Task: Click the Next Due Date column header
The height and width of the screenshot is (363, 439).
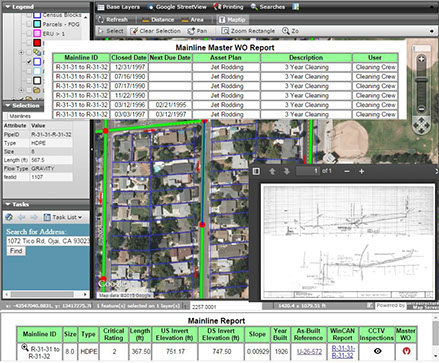Action: coord(170,58)
